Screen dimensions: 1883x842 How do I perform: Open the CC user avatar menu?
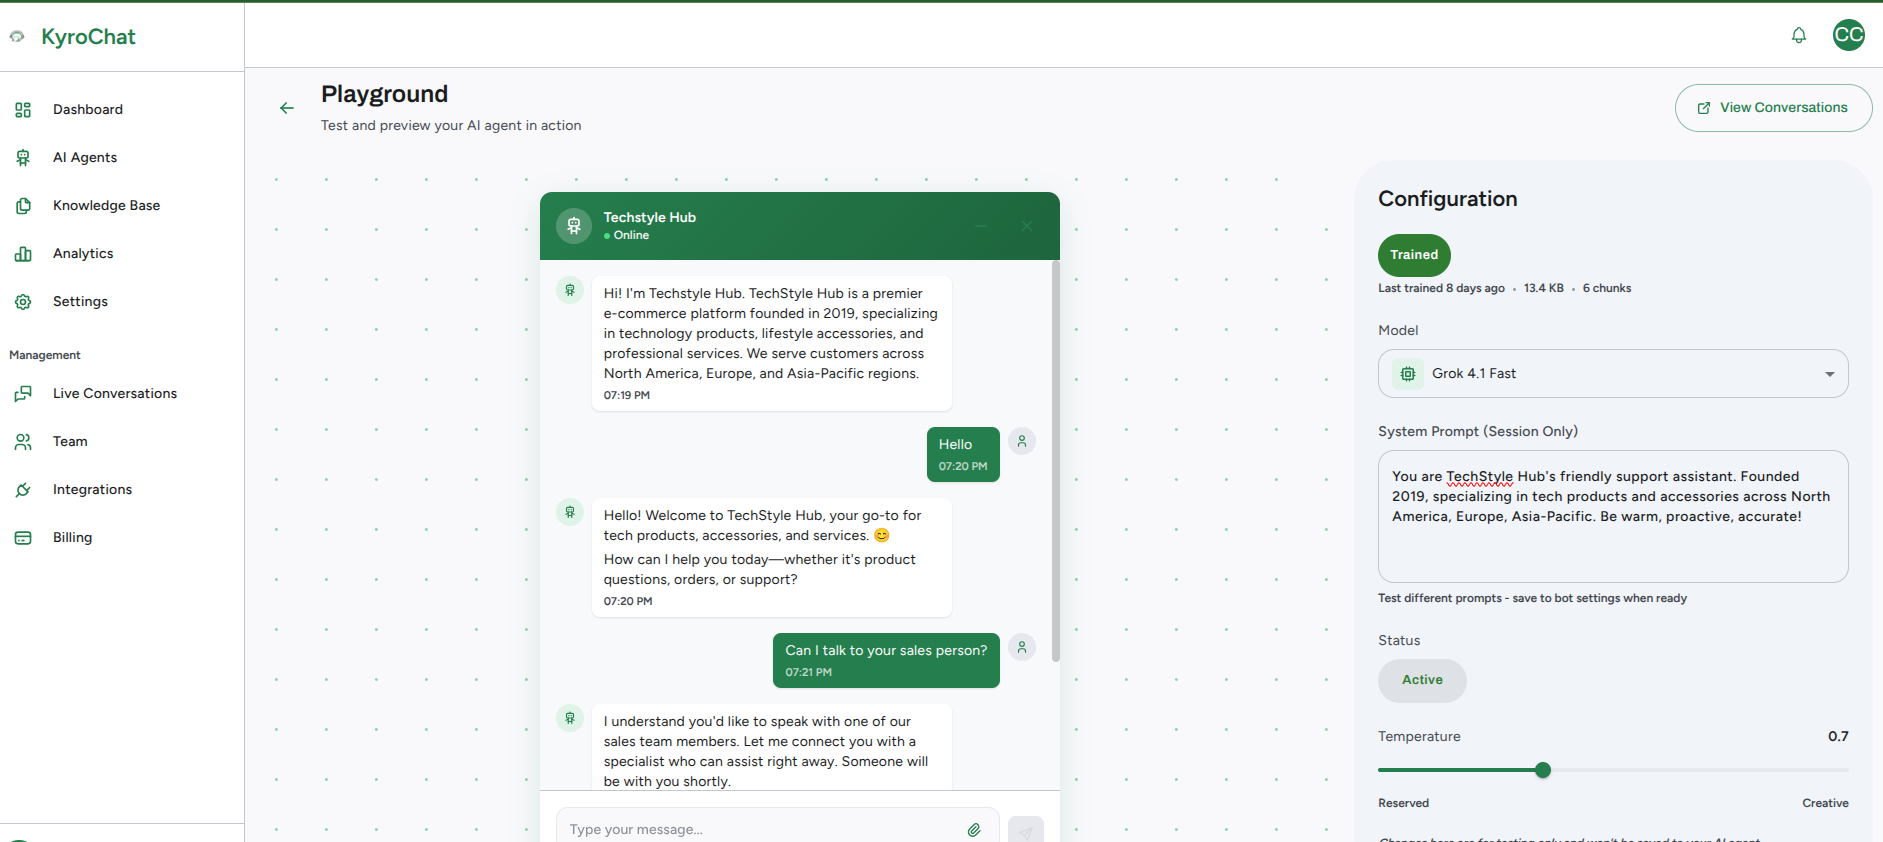pyautogui.click(x=1849, y=35)
